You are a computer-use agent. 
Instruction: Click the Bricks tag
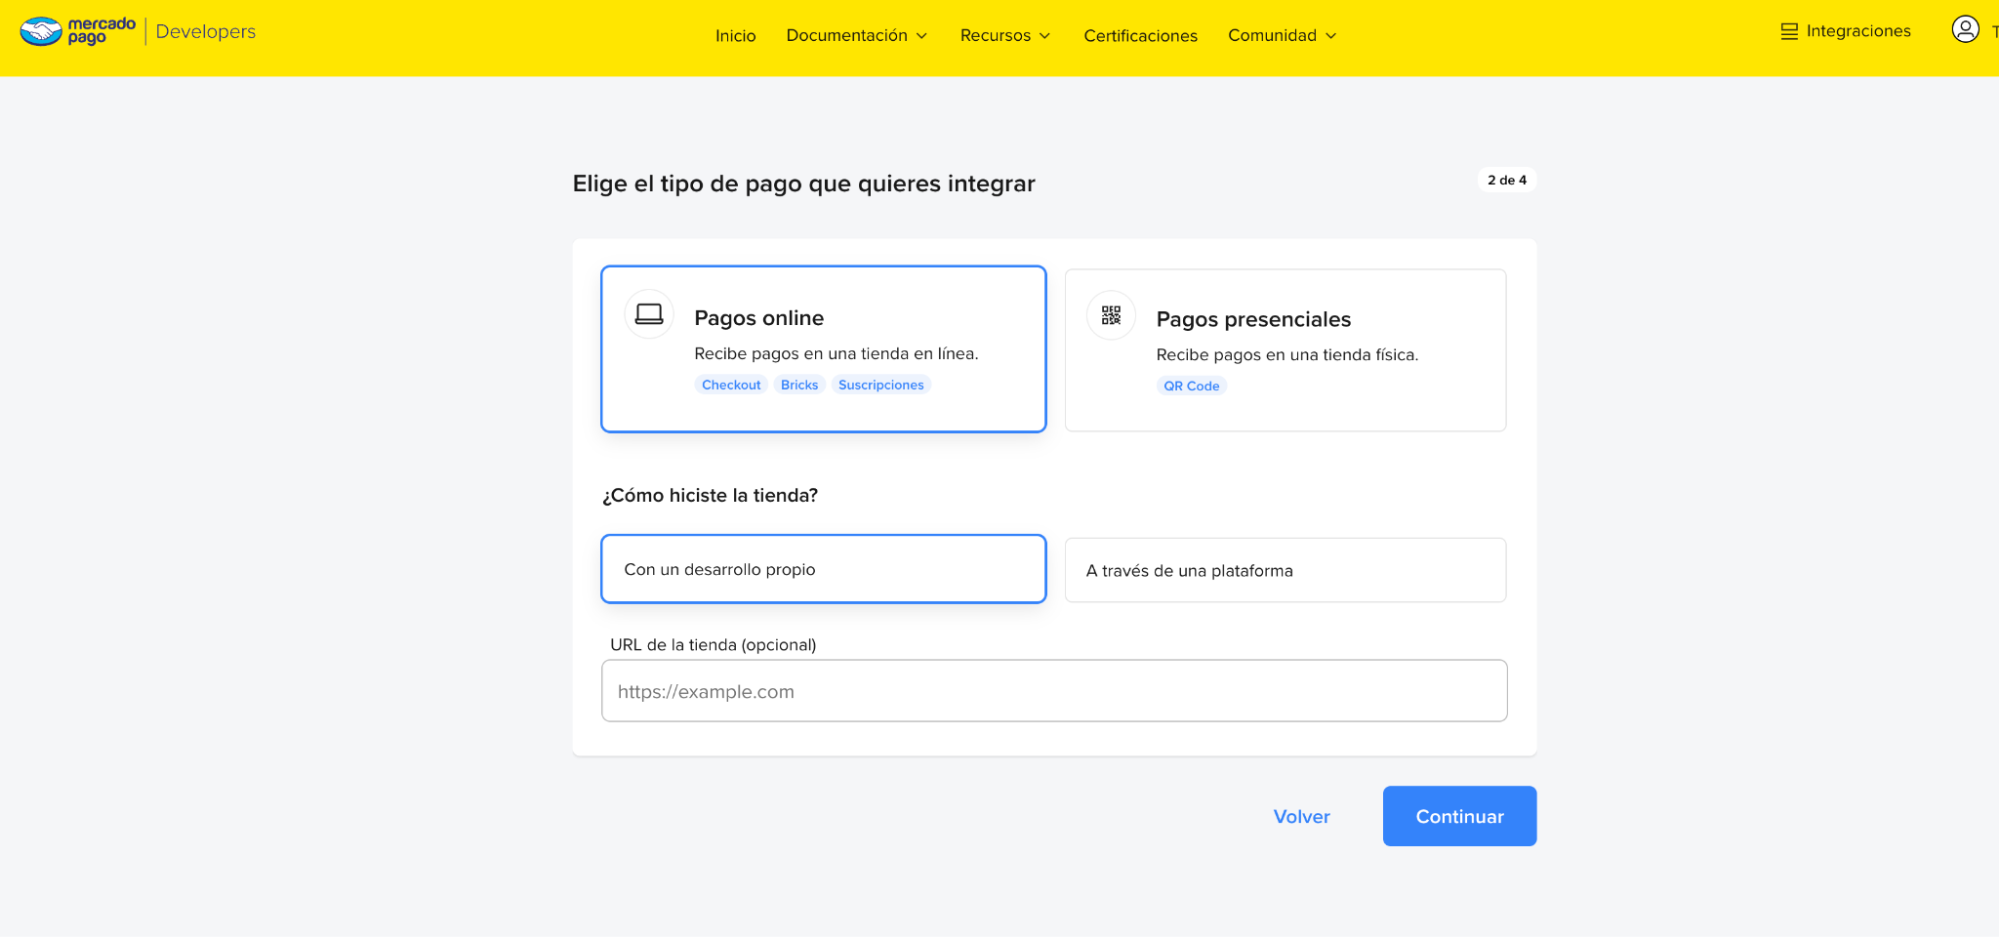click(799, 385)
